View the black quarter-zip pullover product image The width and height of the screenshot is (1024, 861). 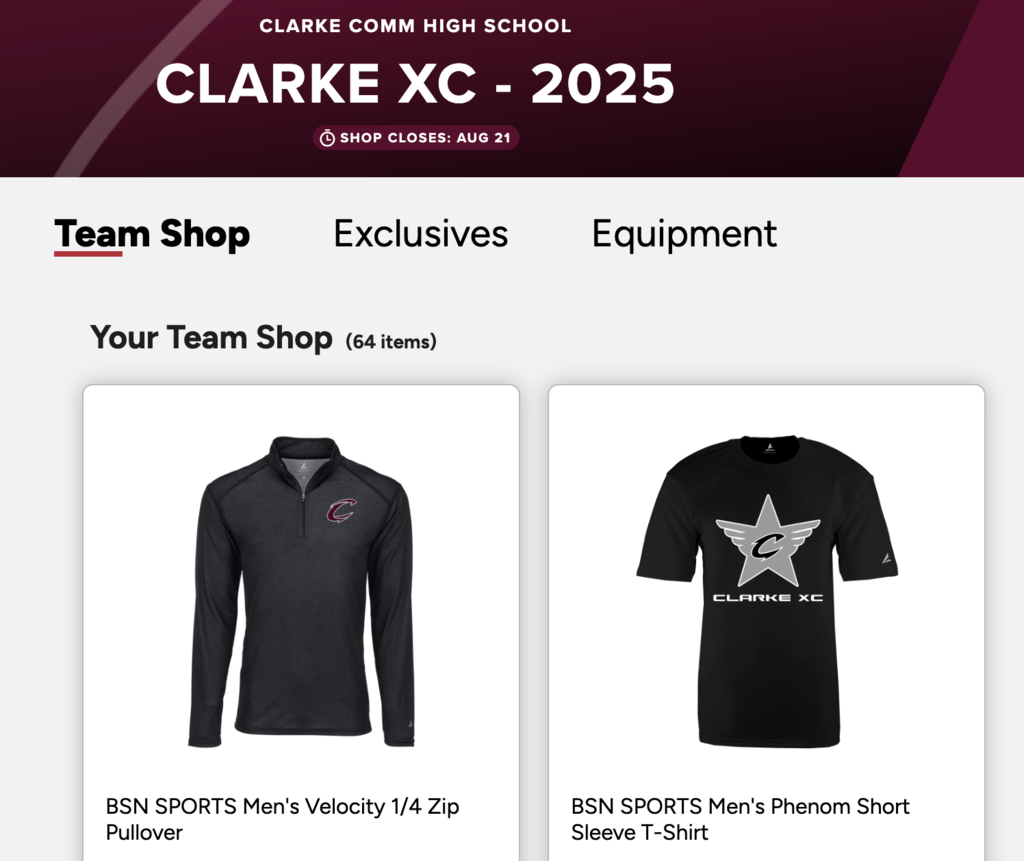pos(301,591)
